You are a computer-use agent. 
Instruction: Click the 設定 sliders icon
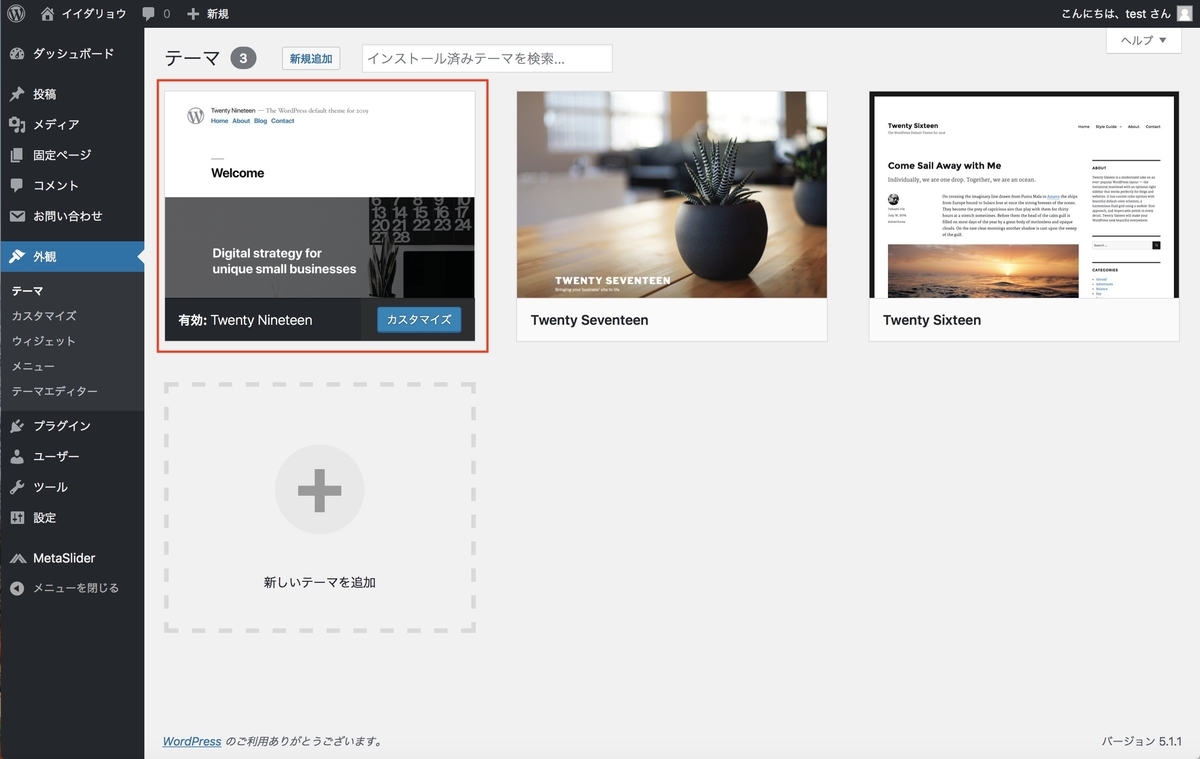pos(17,518)
